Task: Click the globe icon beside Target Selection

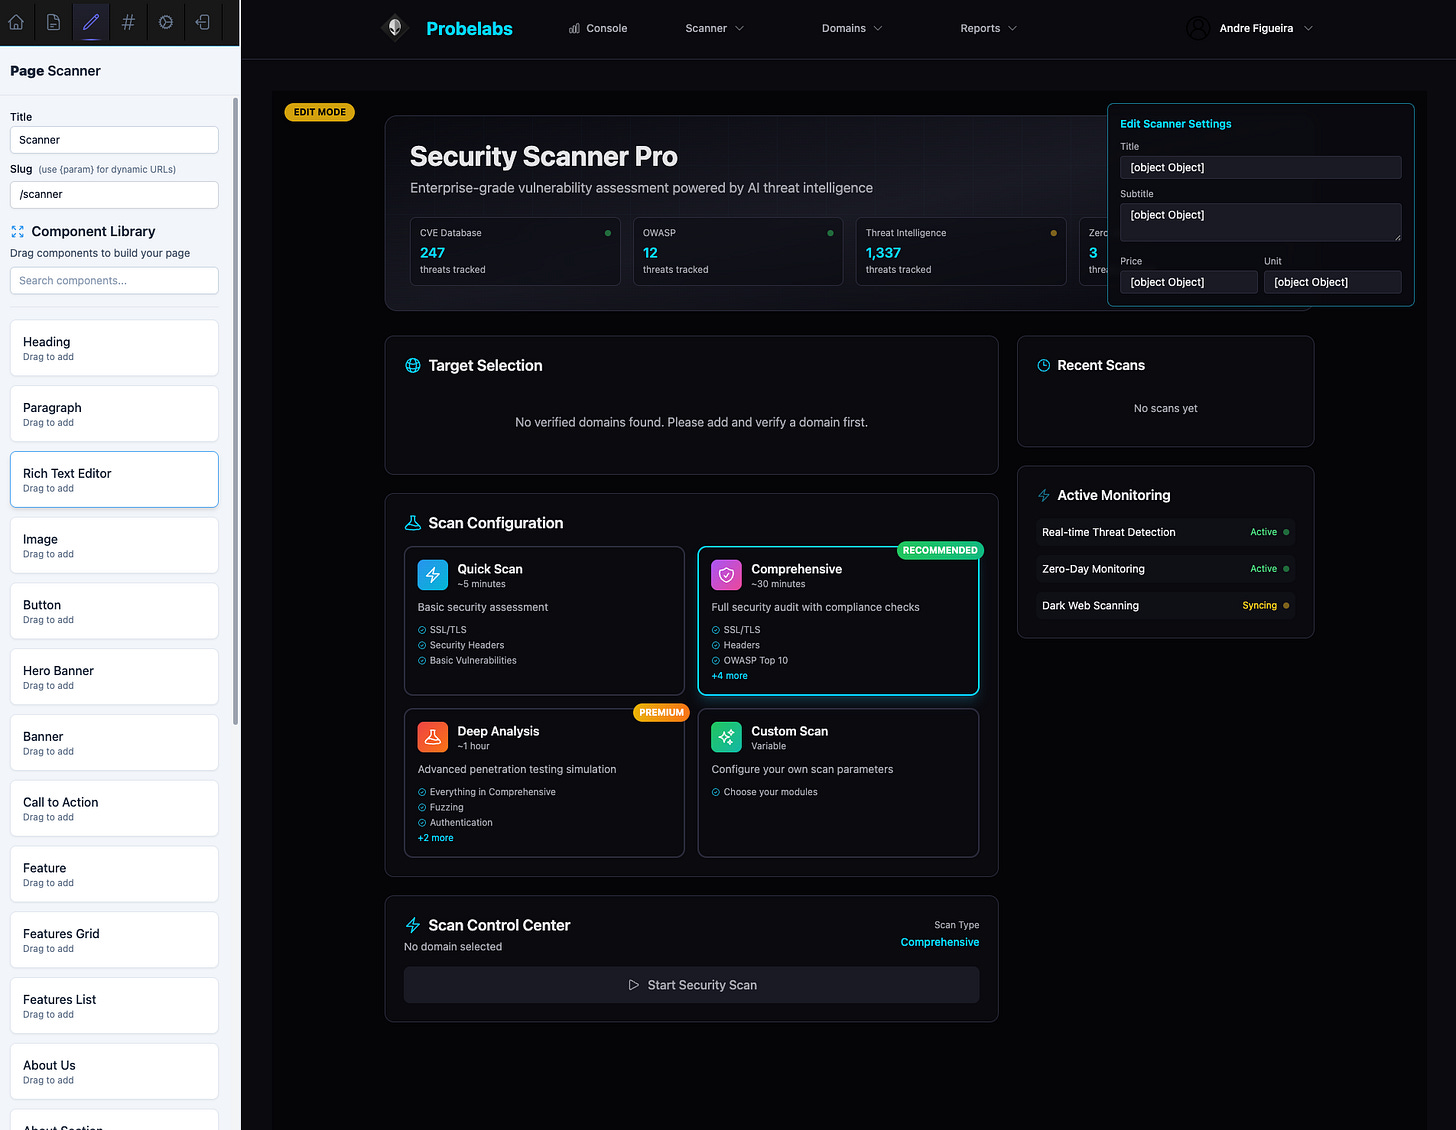Action: point(412,366)
